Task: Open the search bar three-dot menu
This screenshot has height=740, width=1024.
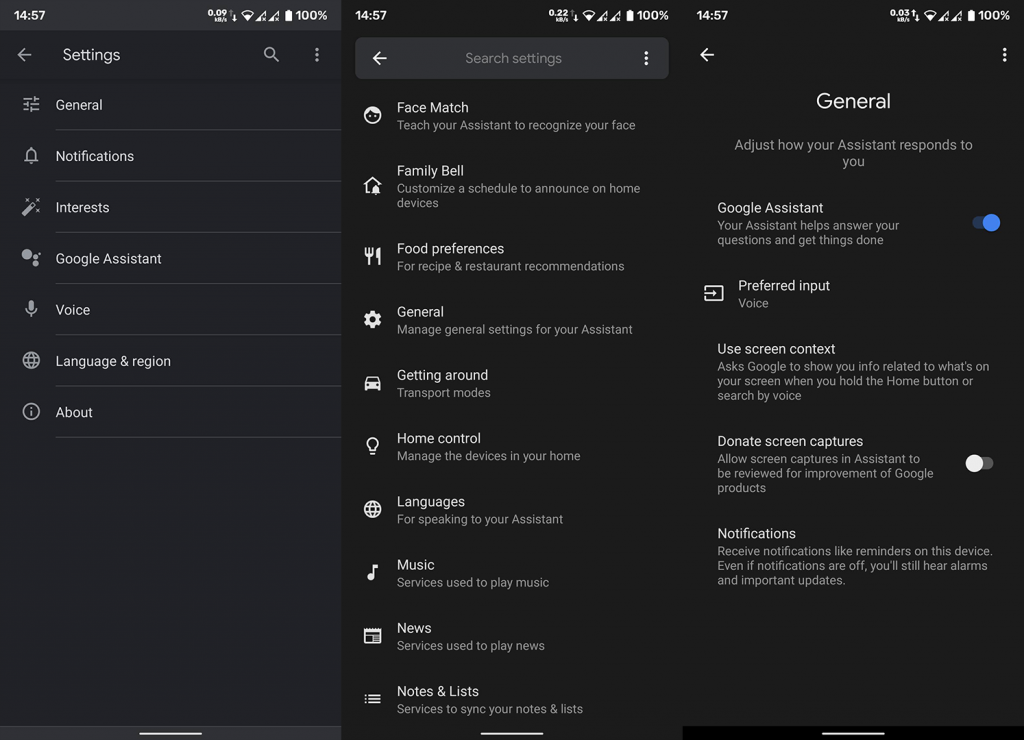Action: (647, 58)
